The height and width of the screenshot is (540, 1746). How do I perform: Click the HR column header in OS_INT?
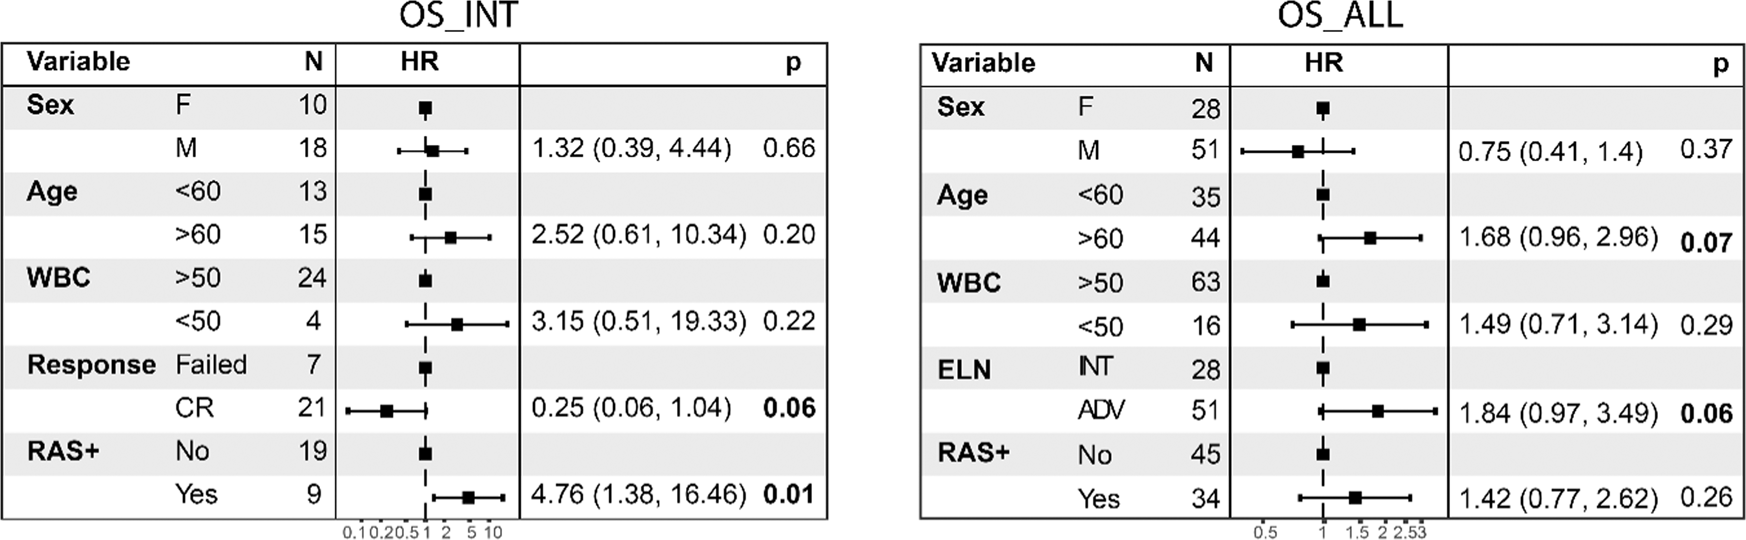(419, 62)
